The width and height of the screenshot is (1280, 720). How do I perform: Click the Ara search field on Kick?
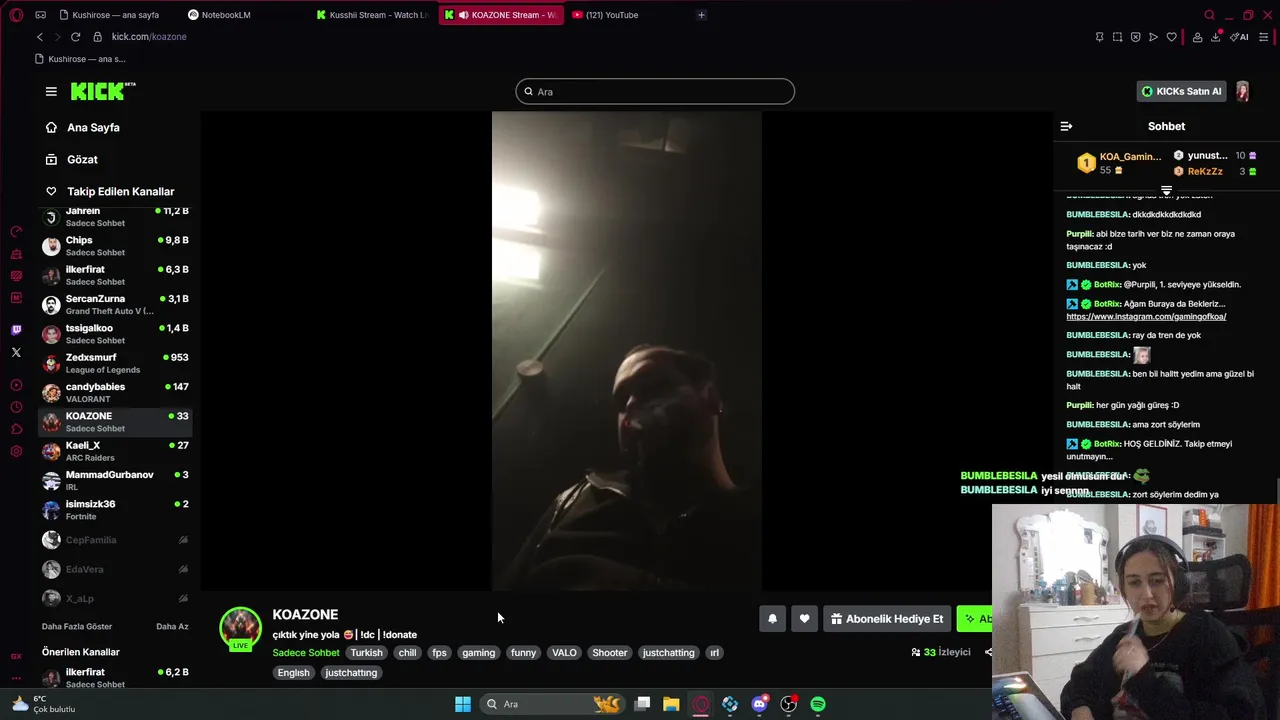(x=655, y=92)
